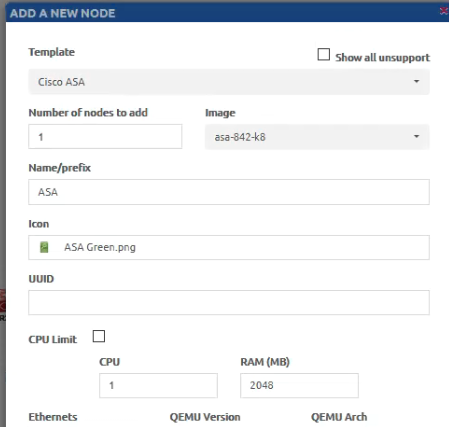449x427 pixels.
Task: Open the Icon selector showing ASA Green.png
Action: pos(229,247)
